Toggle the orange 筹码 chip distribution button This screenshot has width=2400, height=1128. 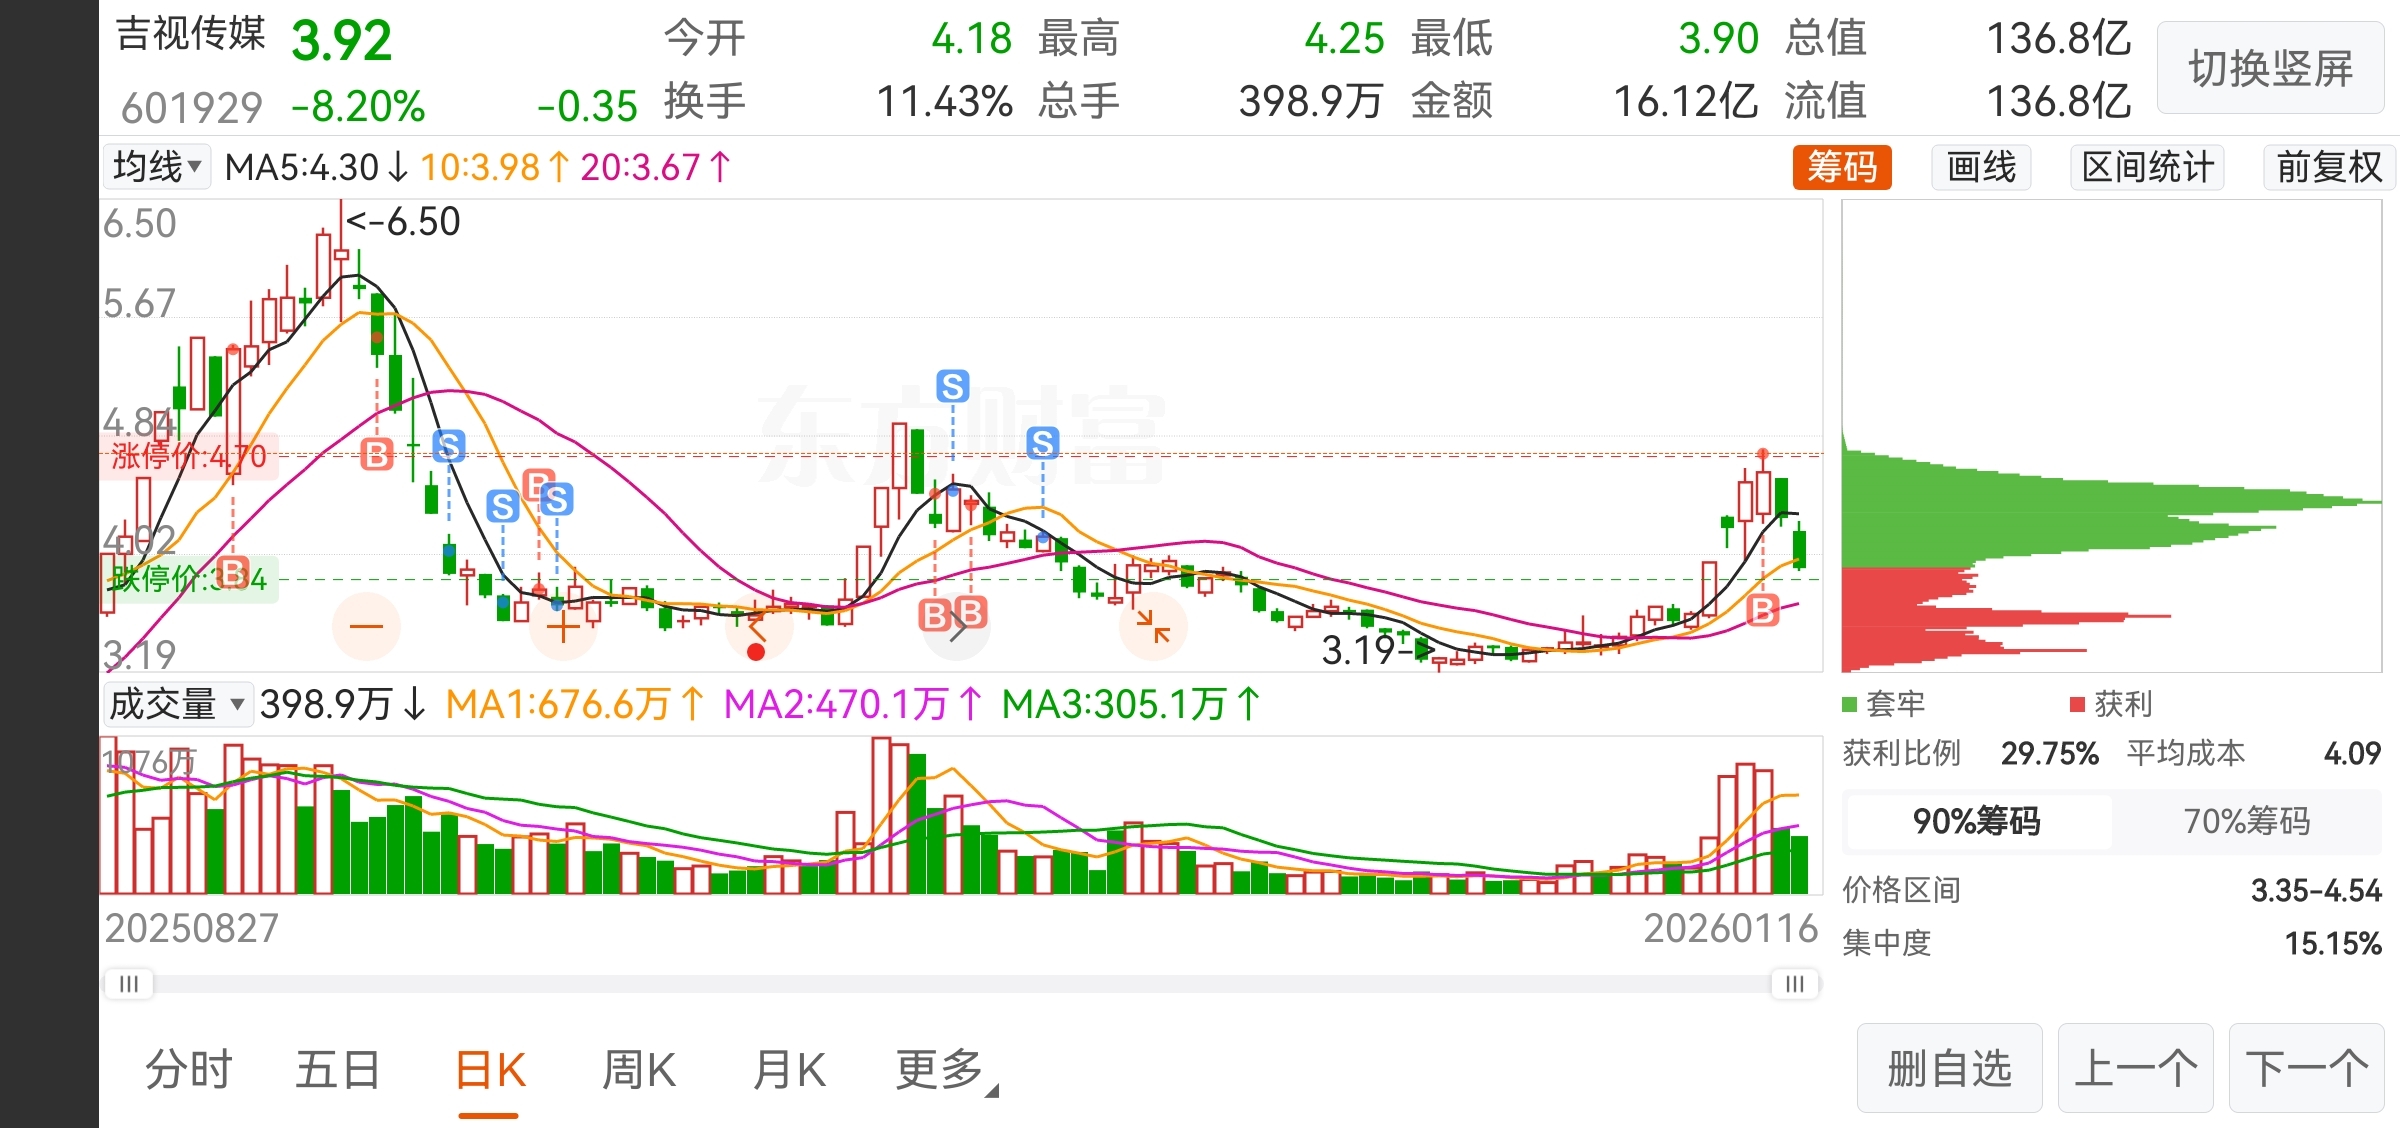click(x=1842, y=167)
